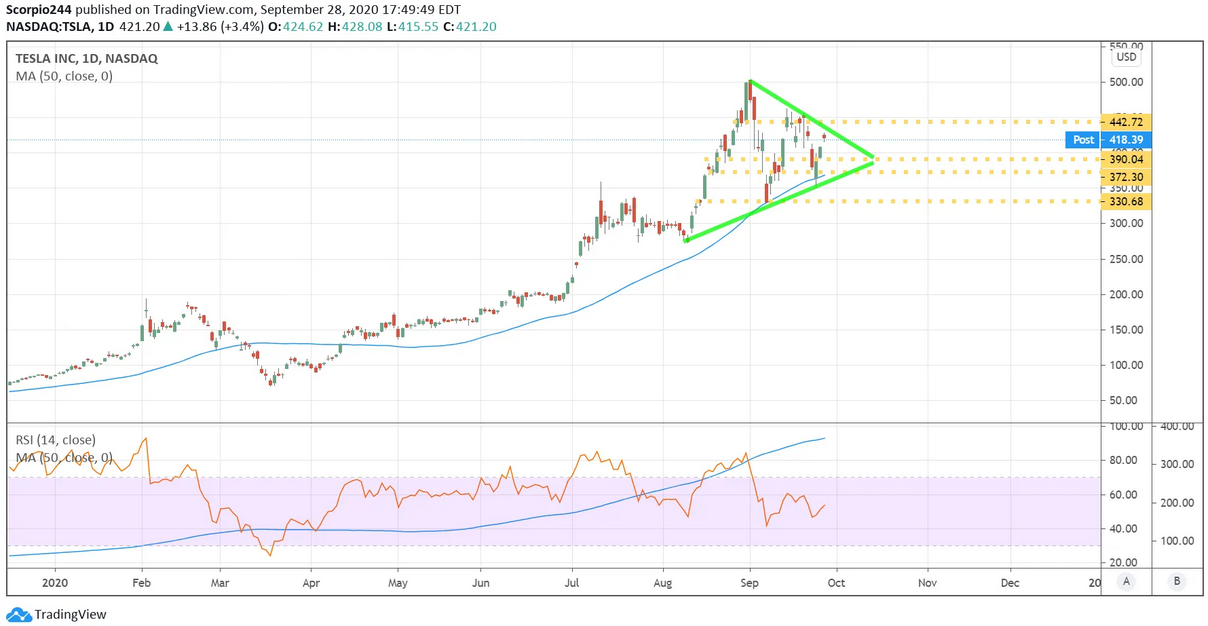Click the MA legend under RSI
Image resolution: width=1208 pixels, height=626 pixels.
tap(64, 458)
